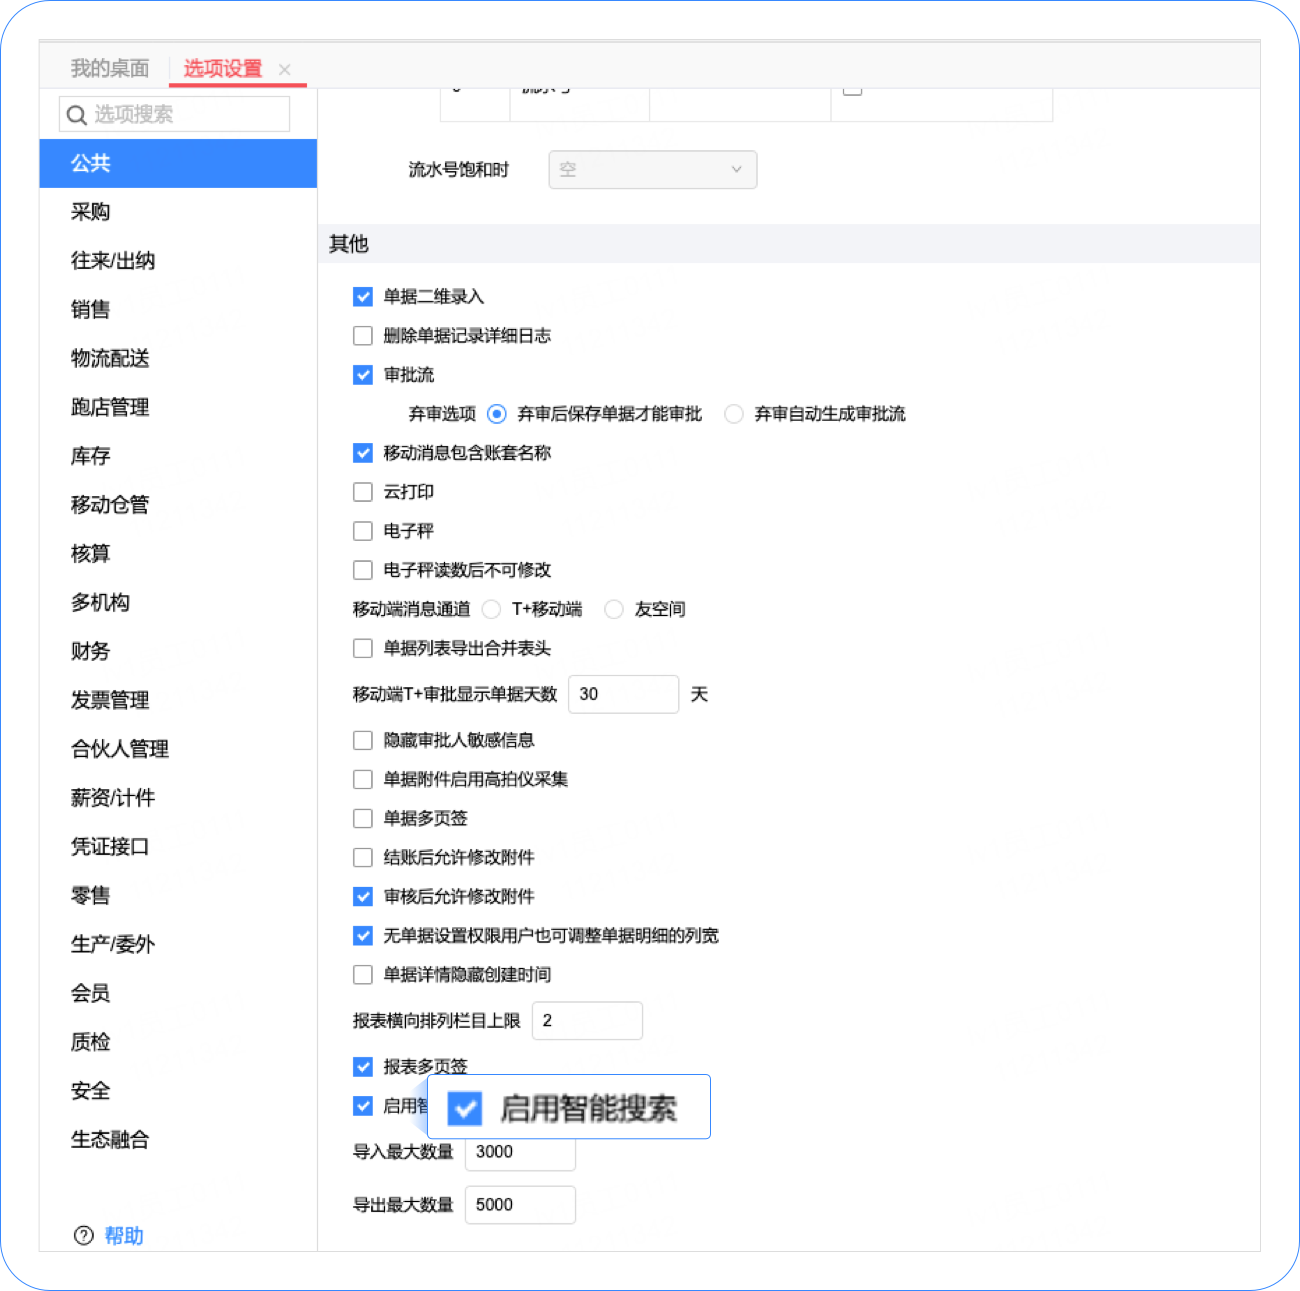Click the 导出最大数量 input box

click(520, 1204)
